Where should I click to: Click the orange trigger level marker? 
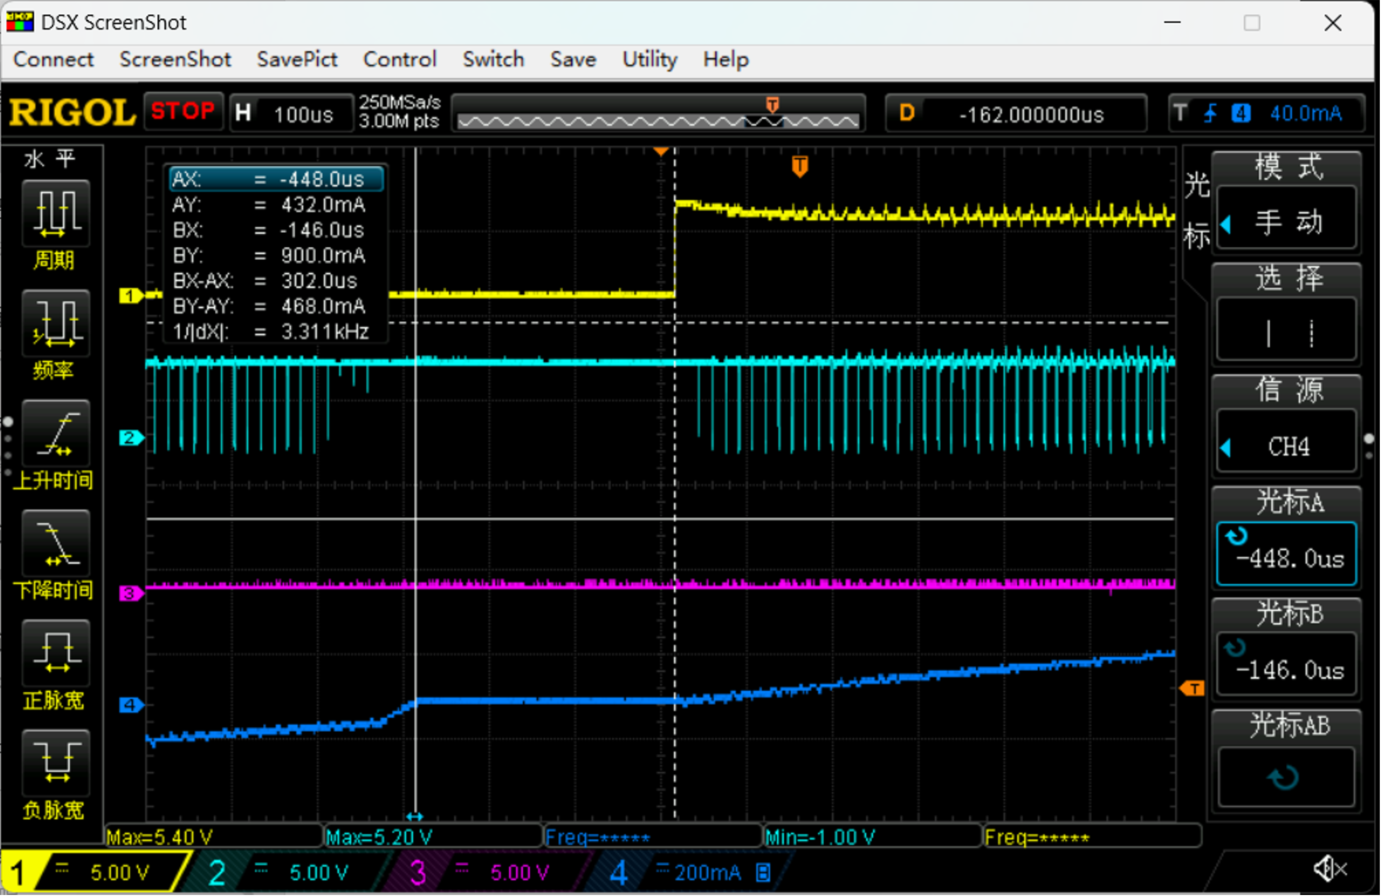click(x=1192, y=688)
